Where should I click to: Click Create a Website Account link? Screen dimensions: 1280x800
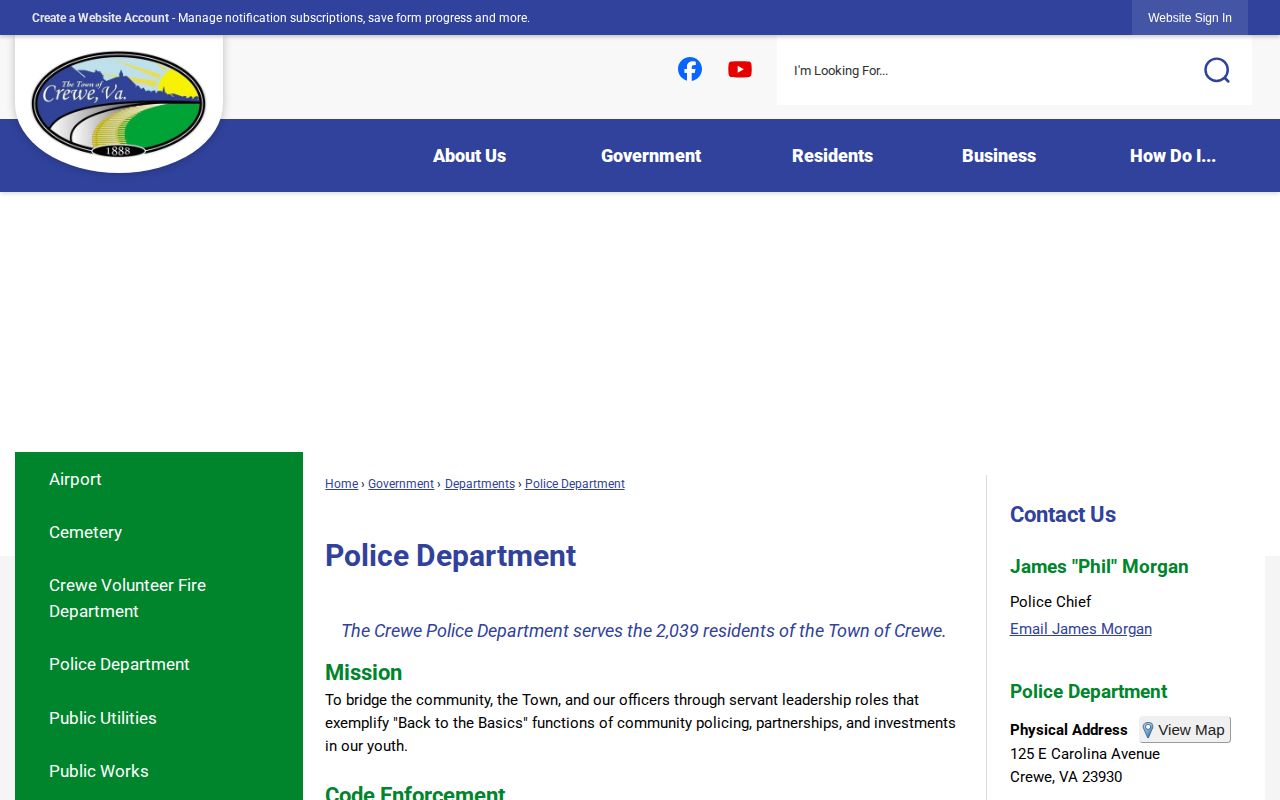pyautogui.click(x=100, y=18)
